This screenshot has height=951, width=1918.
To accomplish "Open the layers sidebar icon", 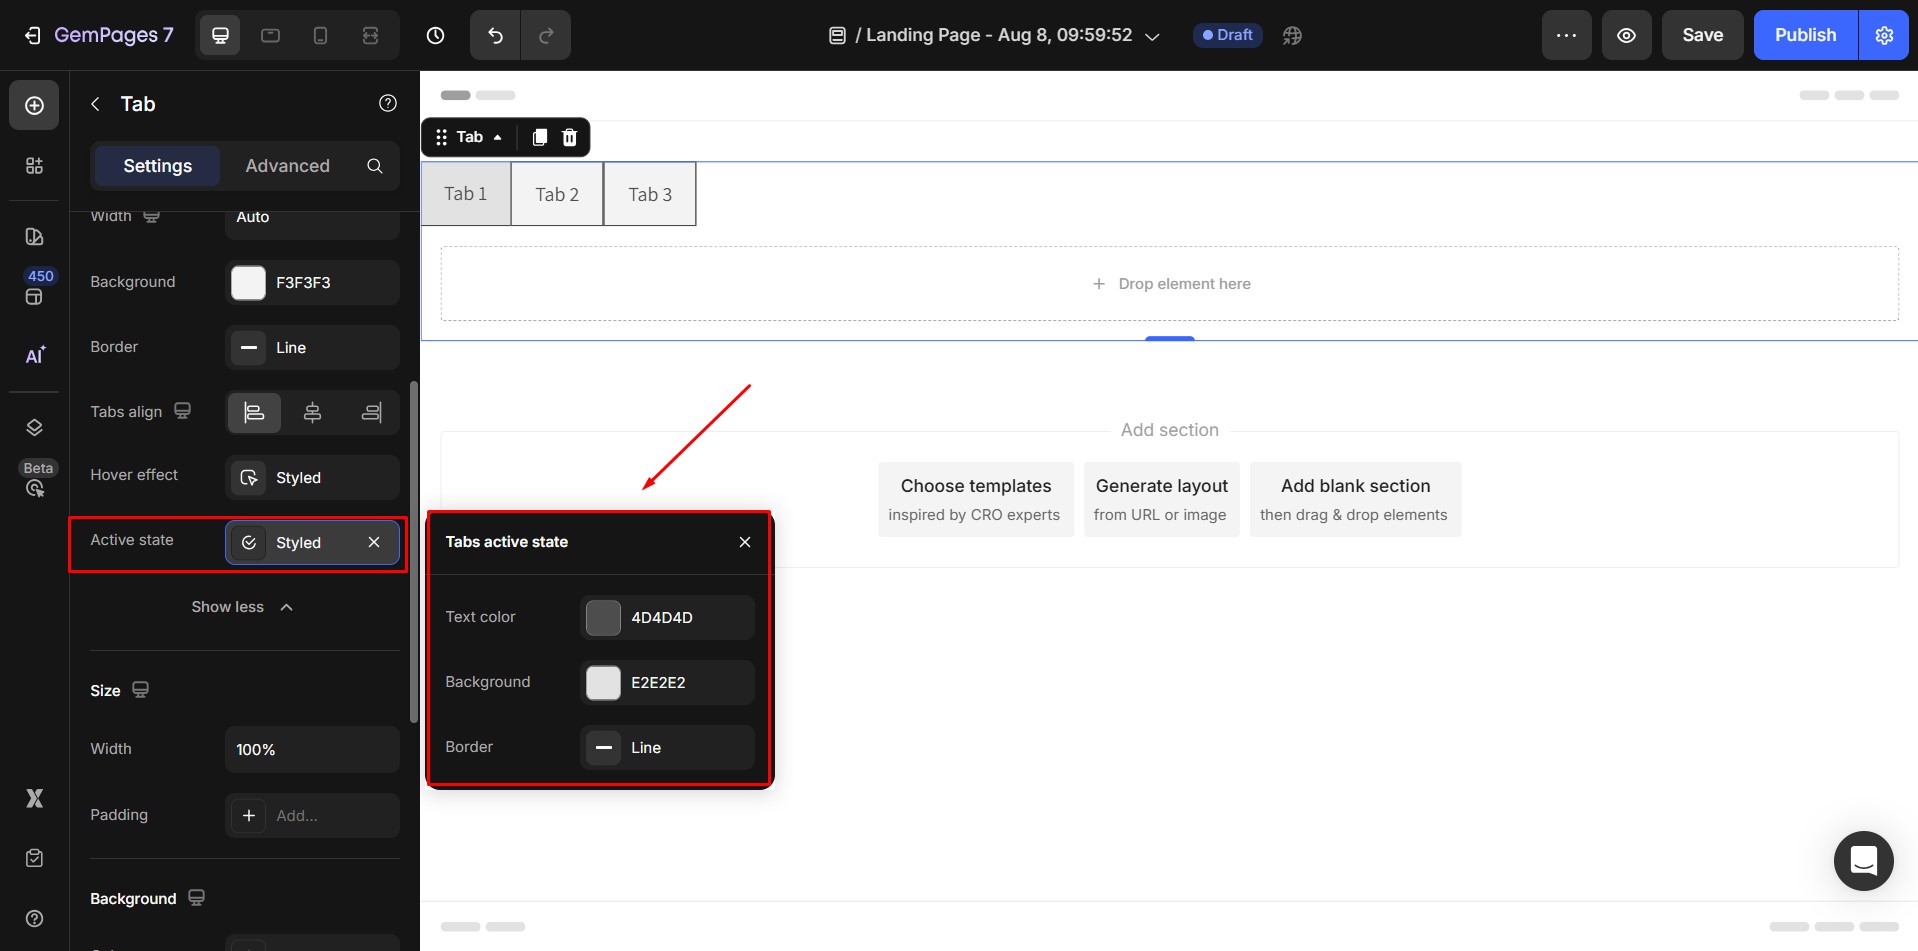I will click(x=34, y=427).
